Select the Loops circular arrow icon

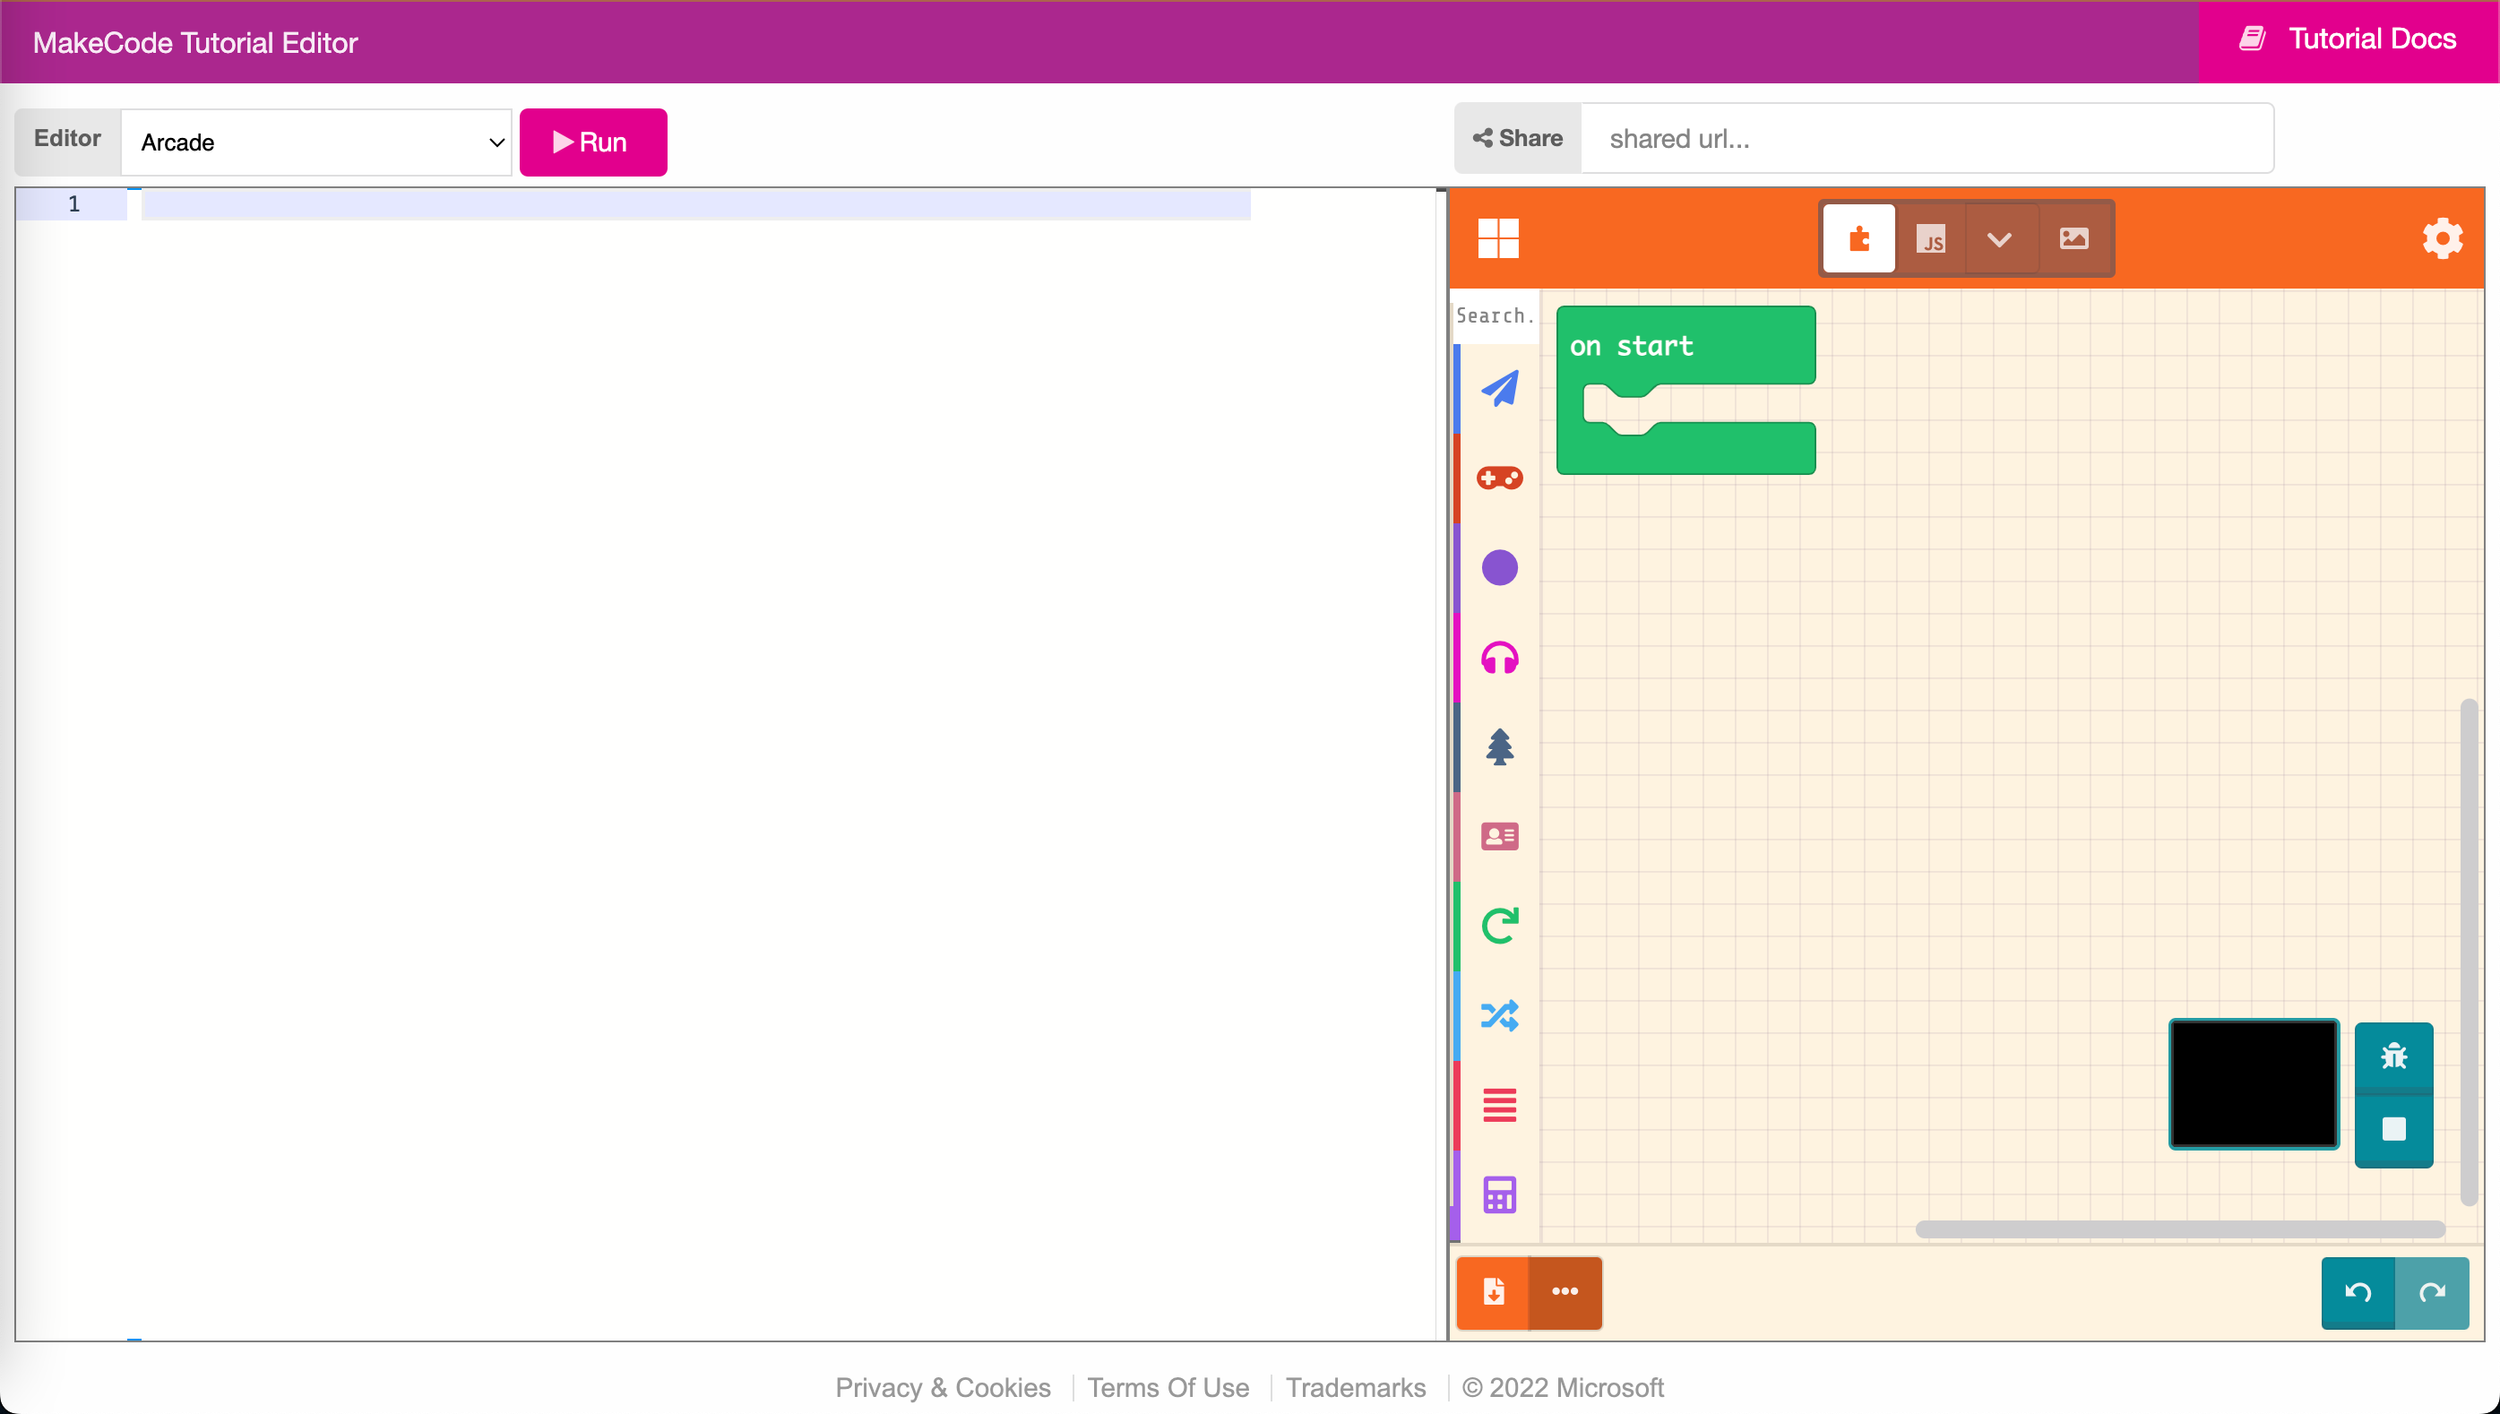1499,926
